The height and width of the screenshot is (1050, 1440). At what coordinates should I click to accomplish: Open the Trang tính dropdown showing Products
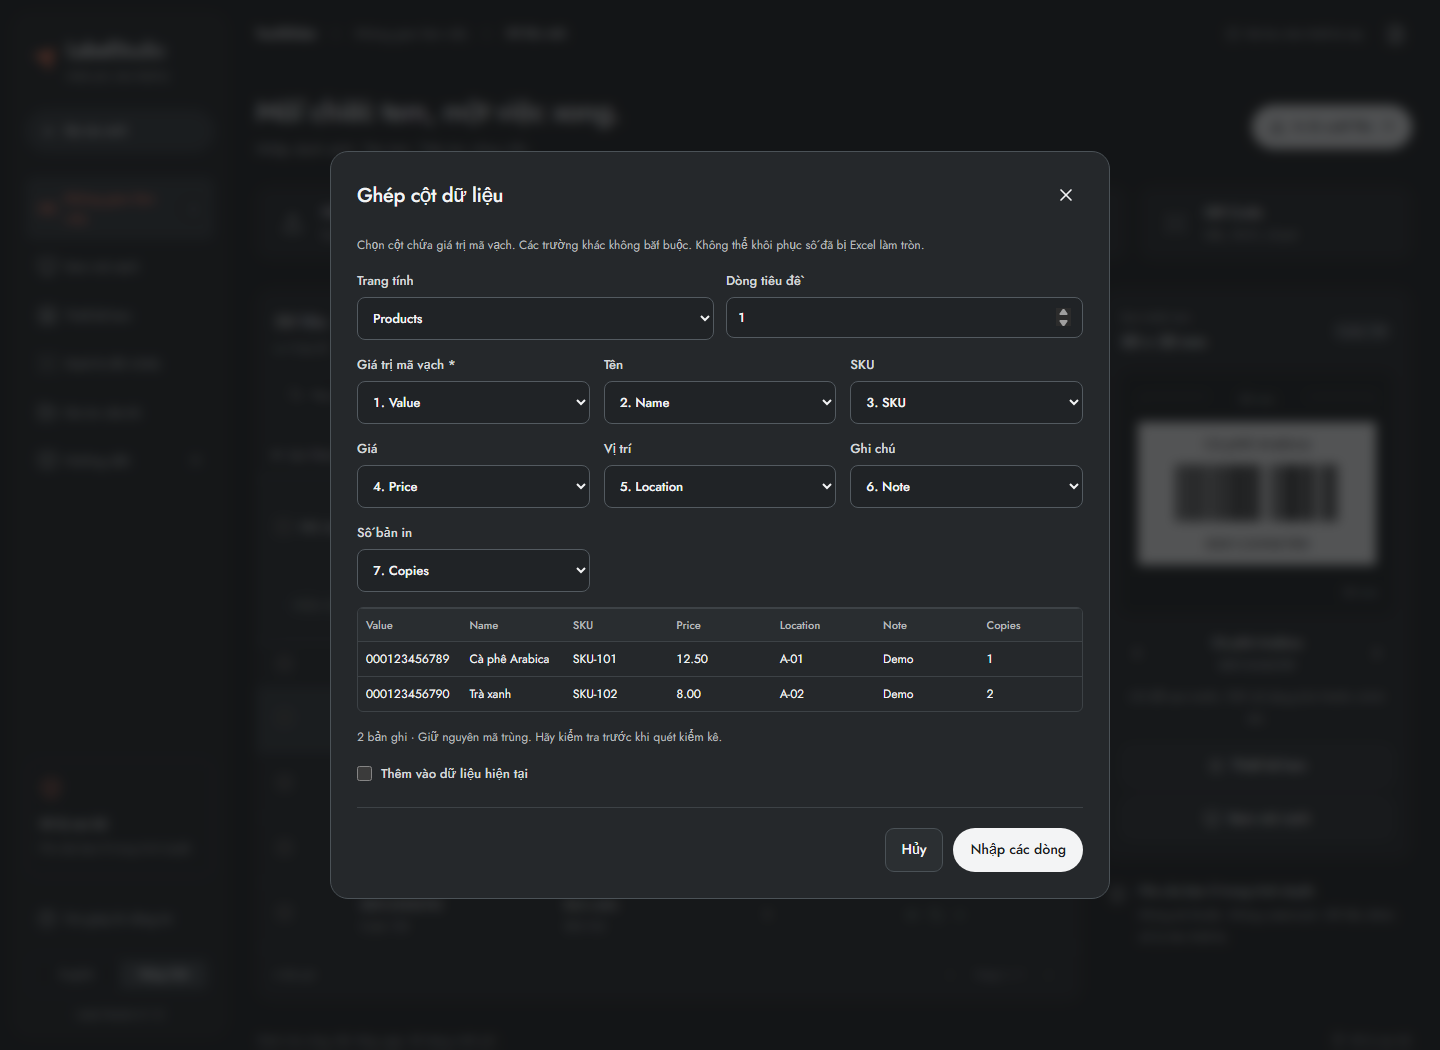tap(535, 318)
